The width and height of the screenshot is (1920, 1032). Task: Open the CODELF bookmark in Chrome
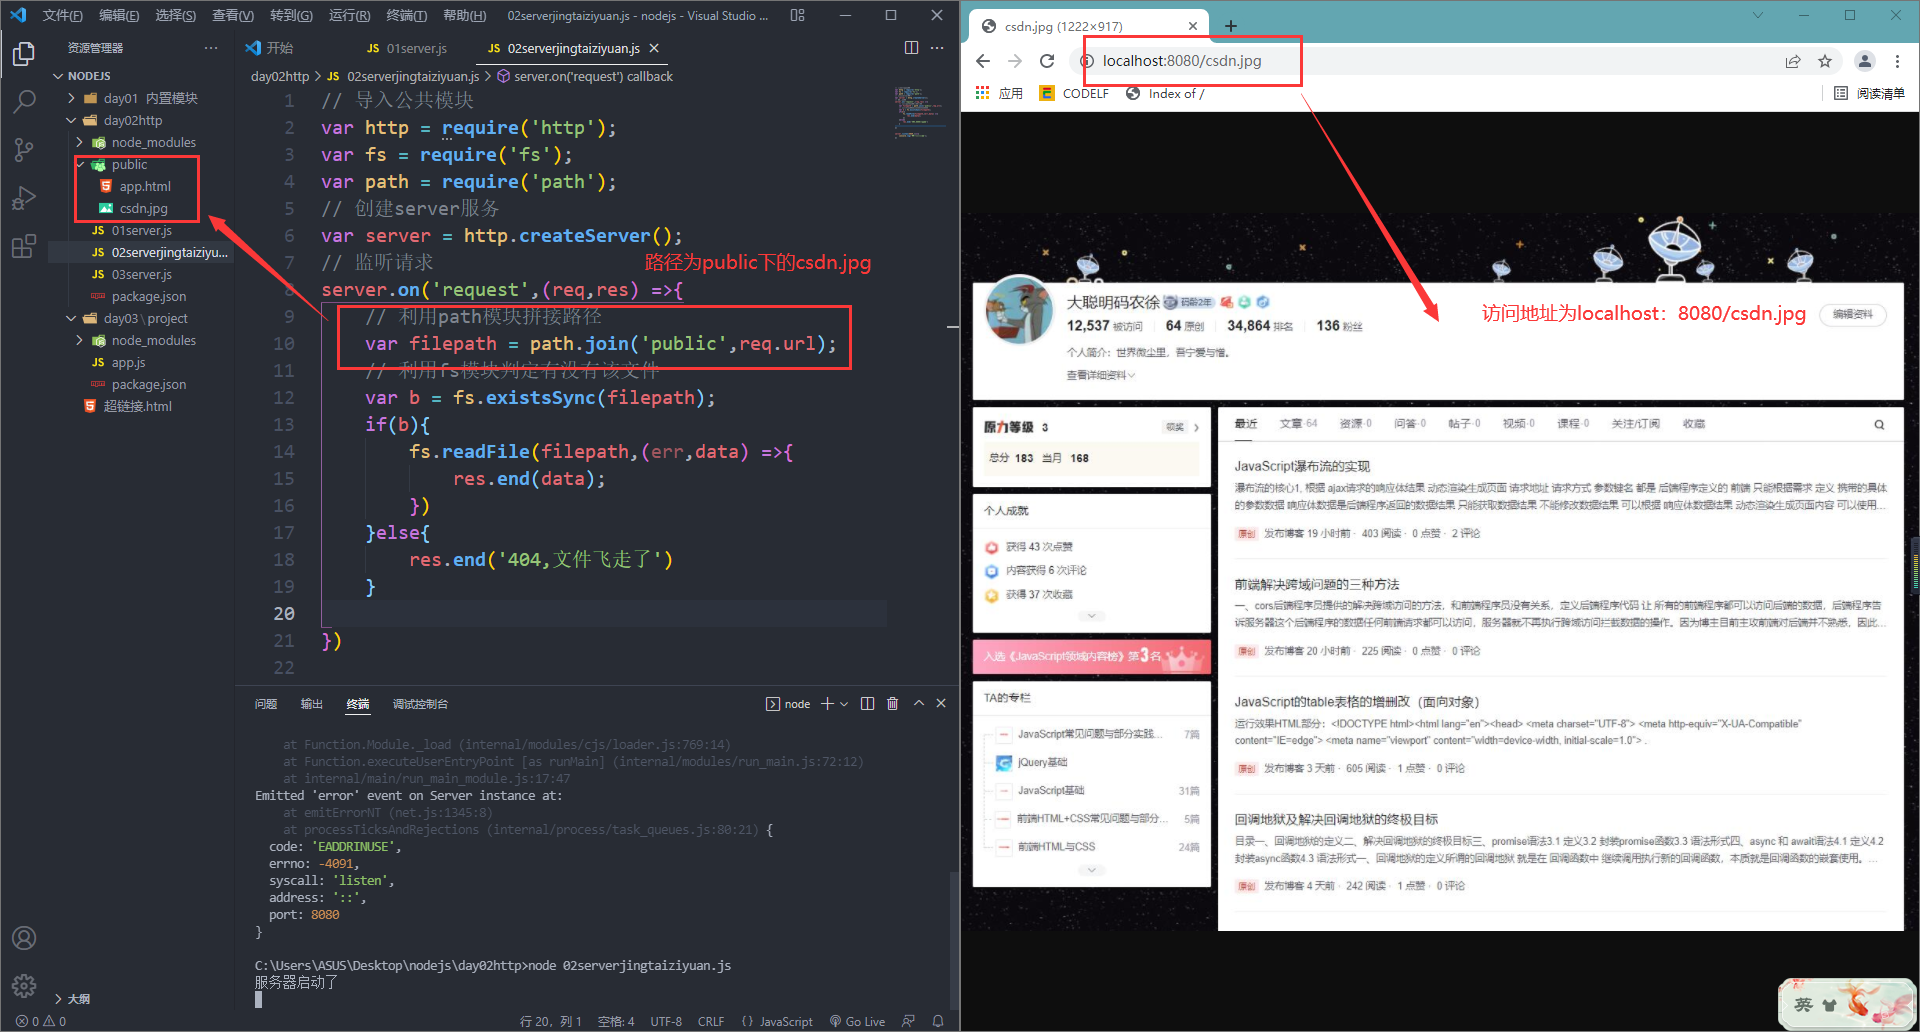click(1075, 93)
